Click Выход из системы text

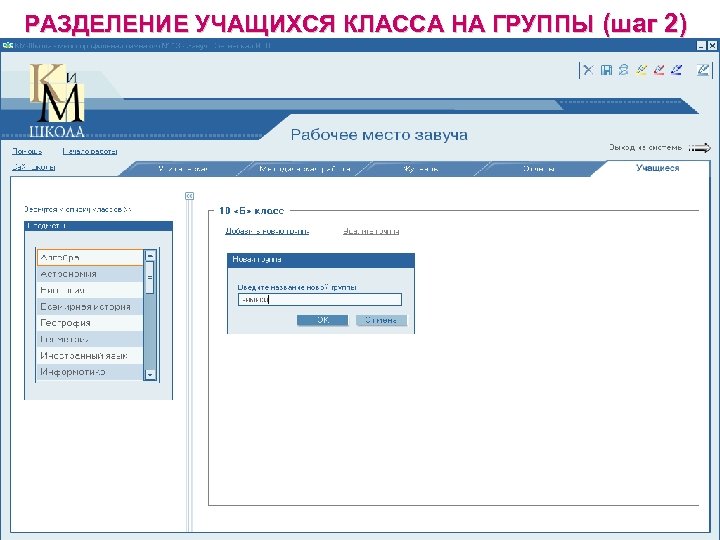pos(645,147)
